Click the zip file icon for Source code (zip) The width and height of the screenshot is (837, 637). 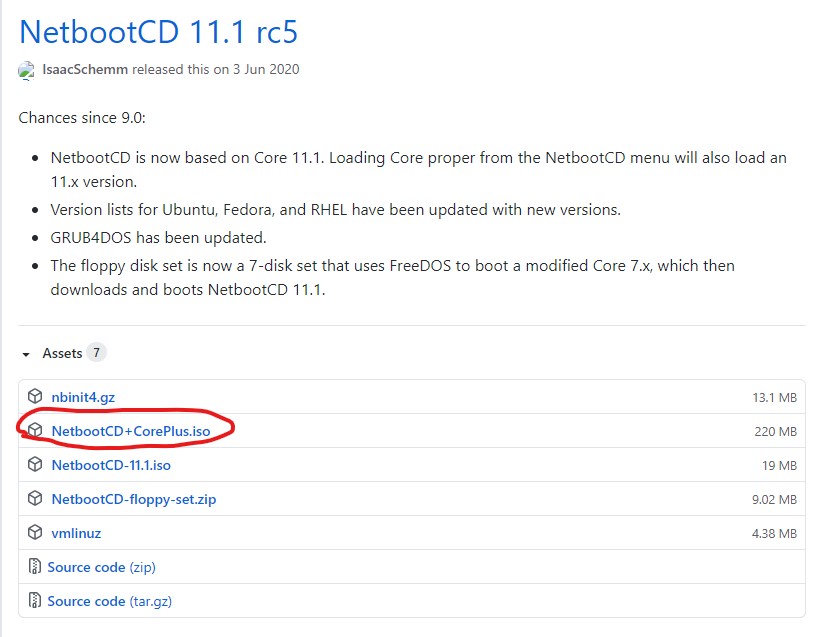point(35,567)
